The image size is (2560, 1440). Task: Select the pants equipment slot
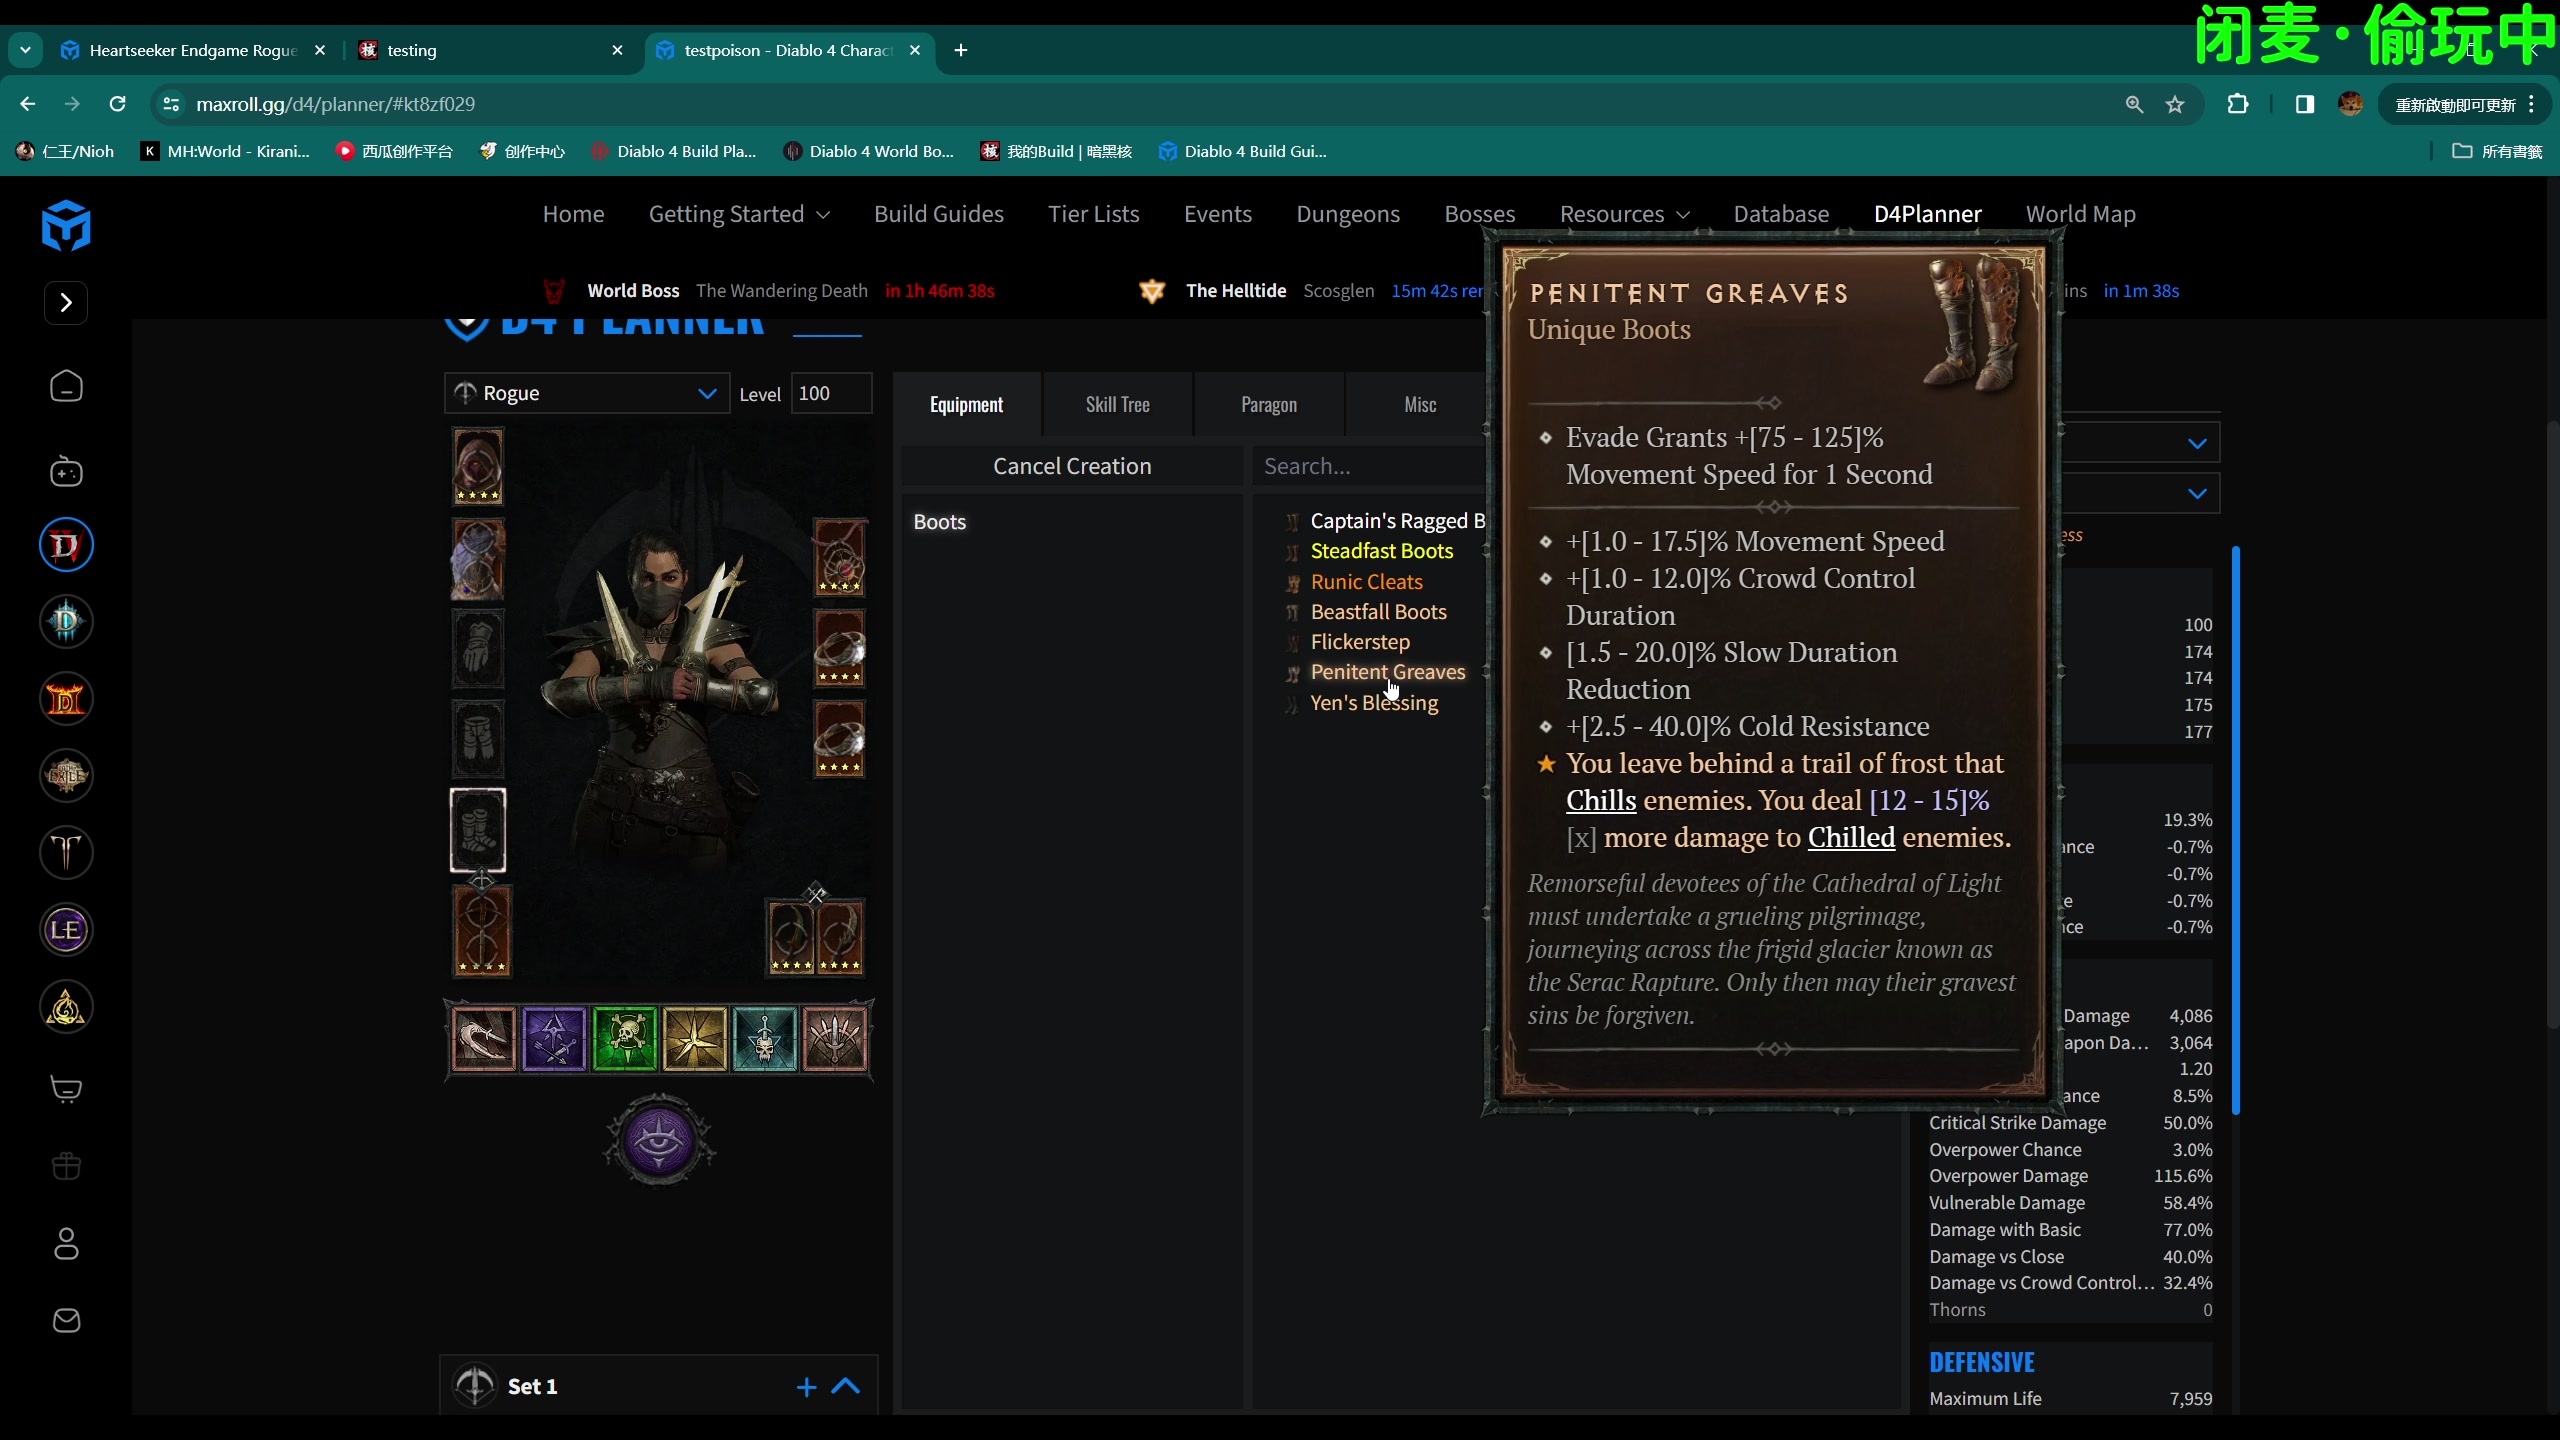pos(478,739)
